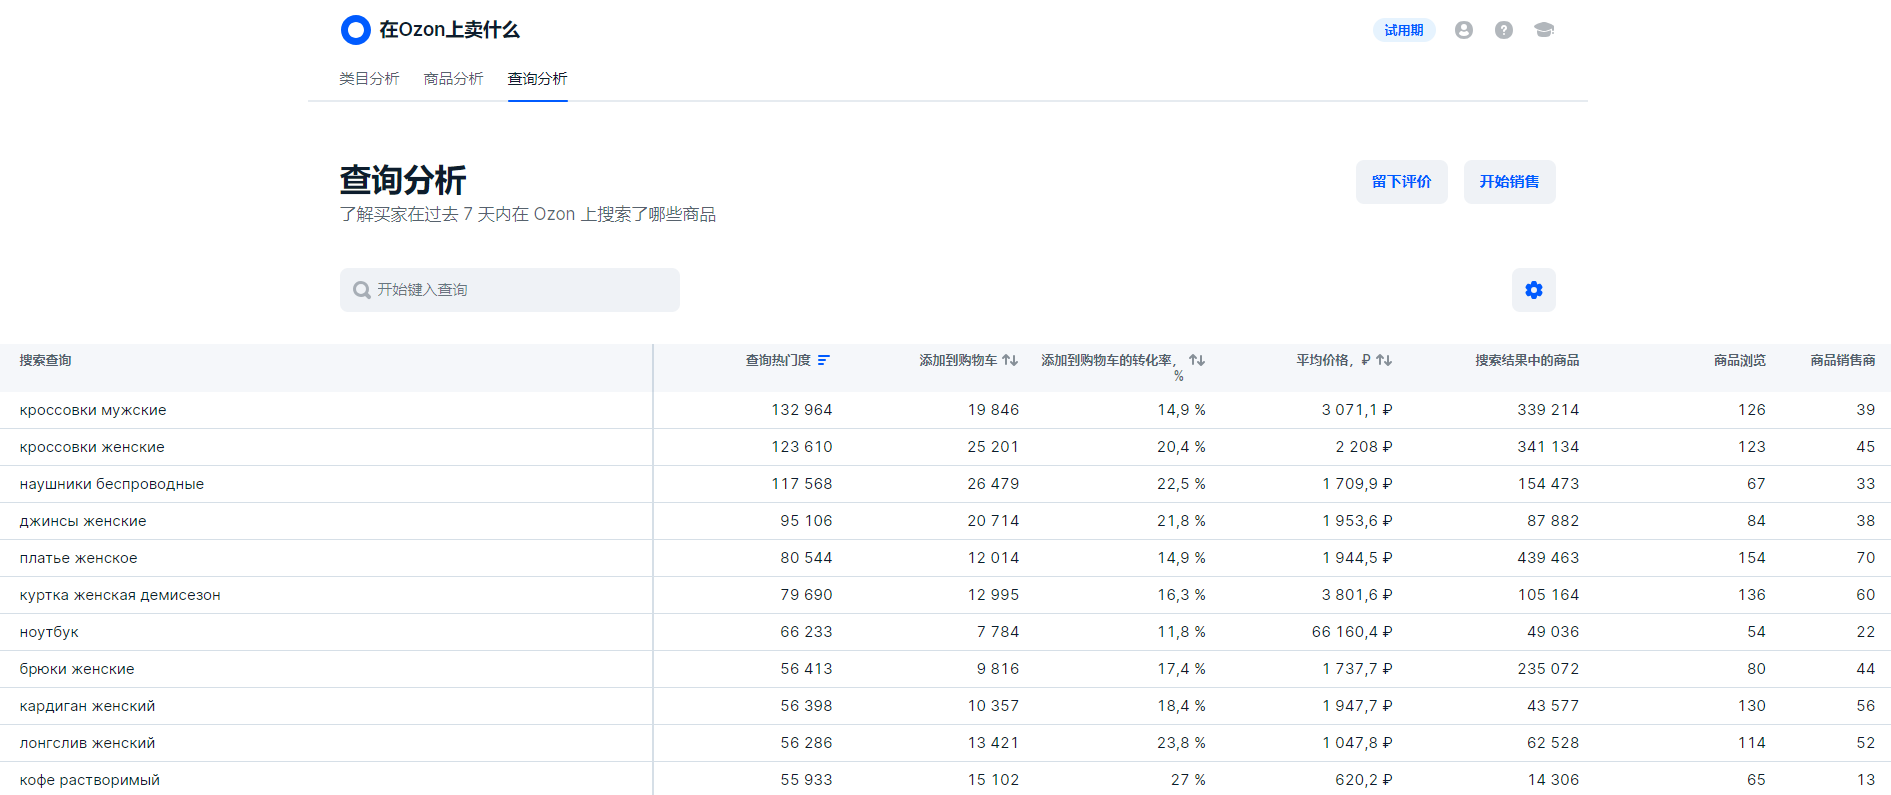1891x795 pixels.
Task: Switch to 商品分析 tab
Action: tap(453, 79)
